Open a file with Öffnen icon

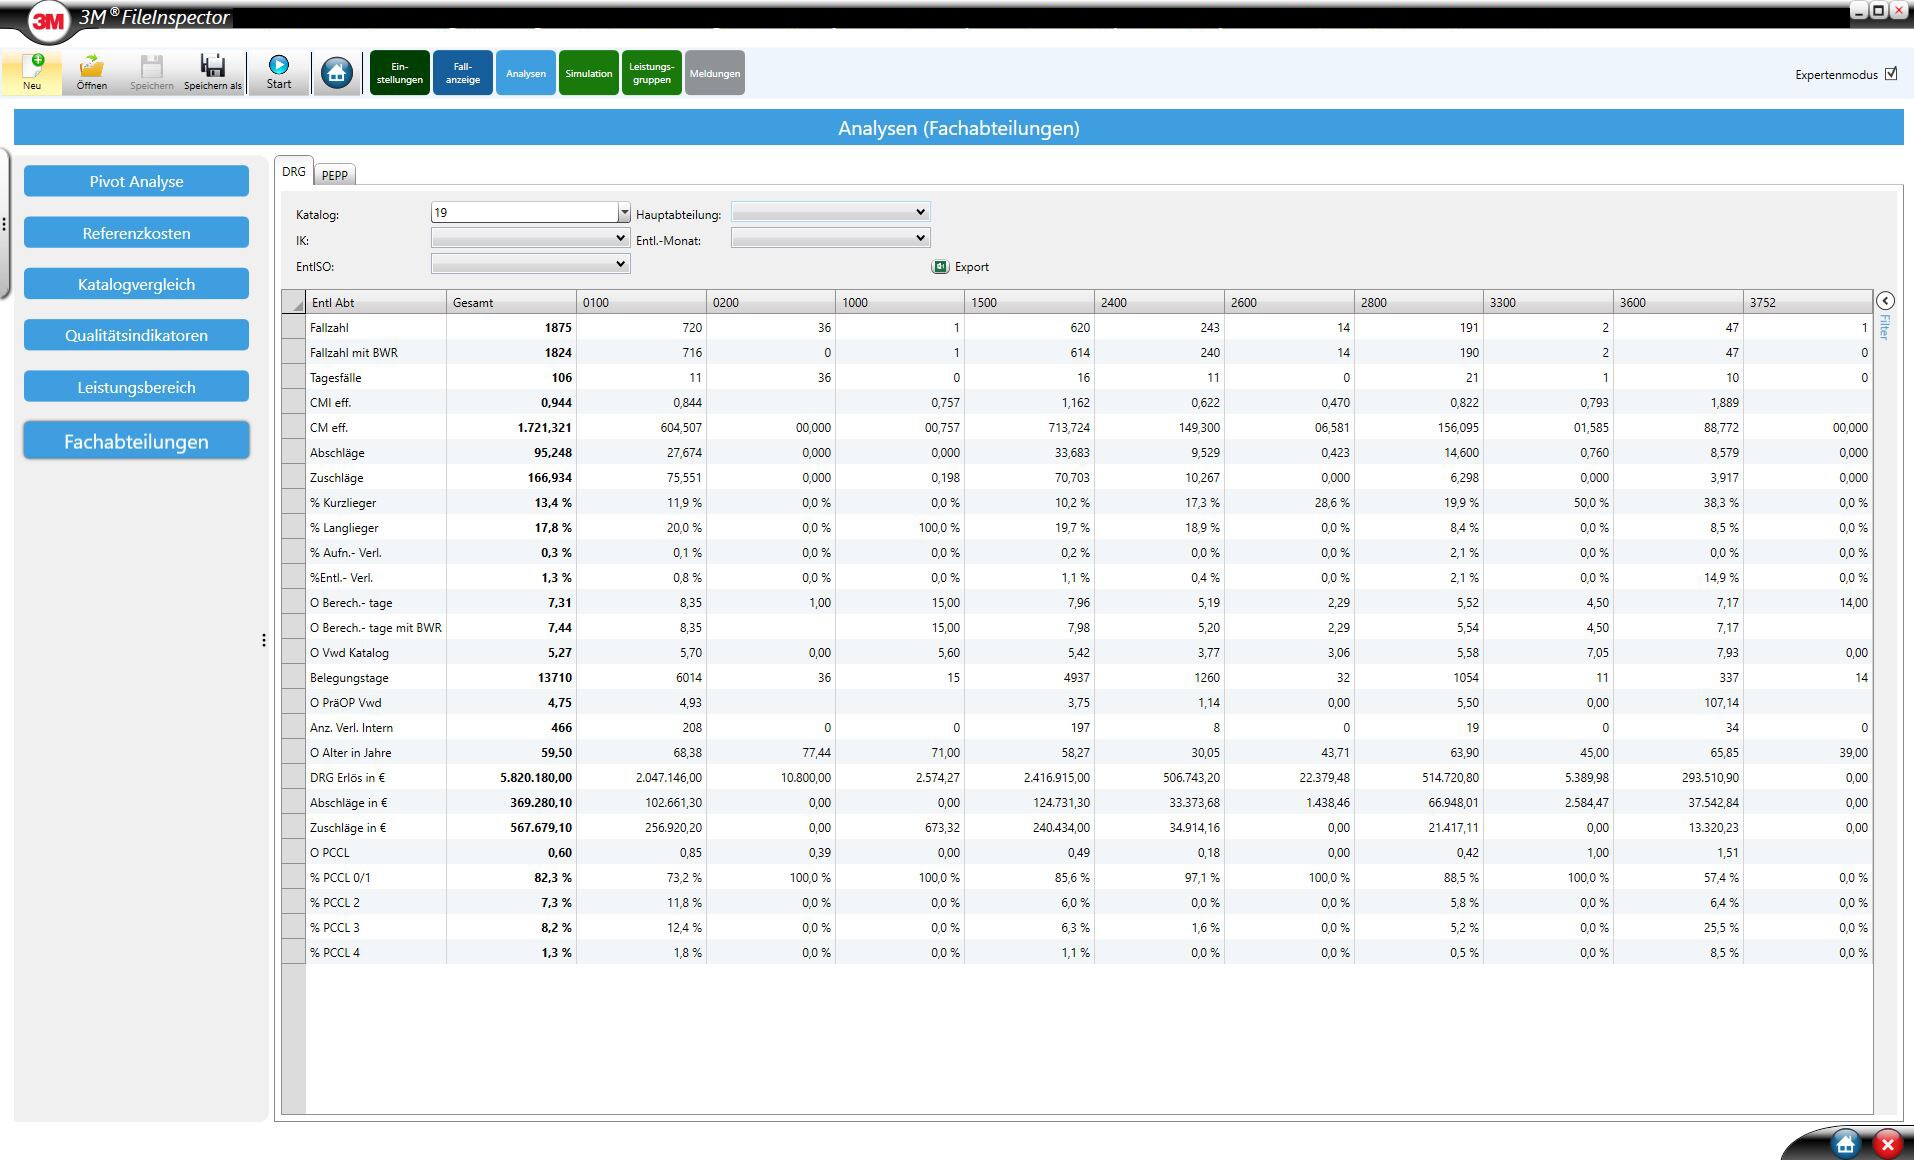92,72
